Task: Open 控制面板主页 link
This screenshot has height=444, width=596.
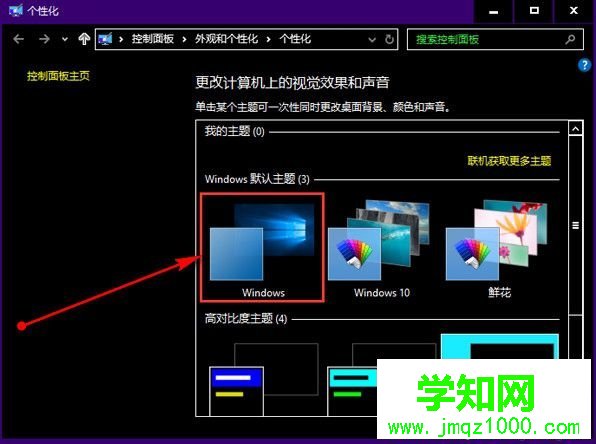Action: tap(58, 76)
